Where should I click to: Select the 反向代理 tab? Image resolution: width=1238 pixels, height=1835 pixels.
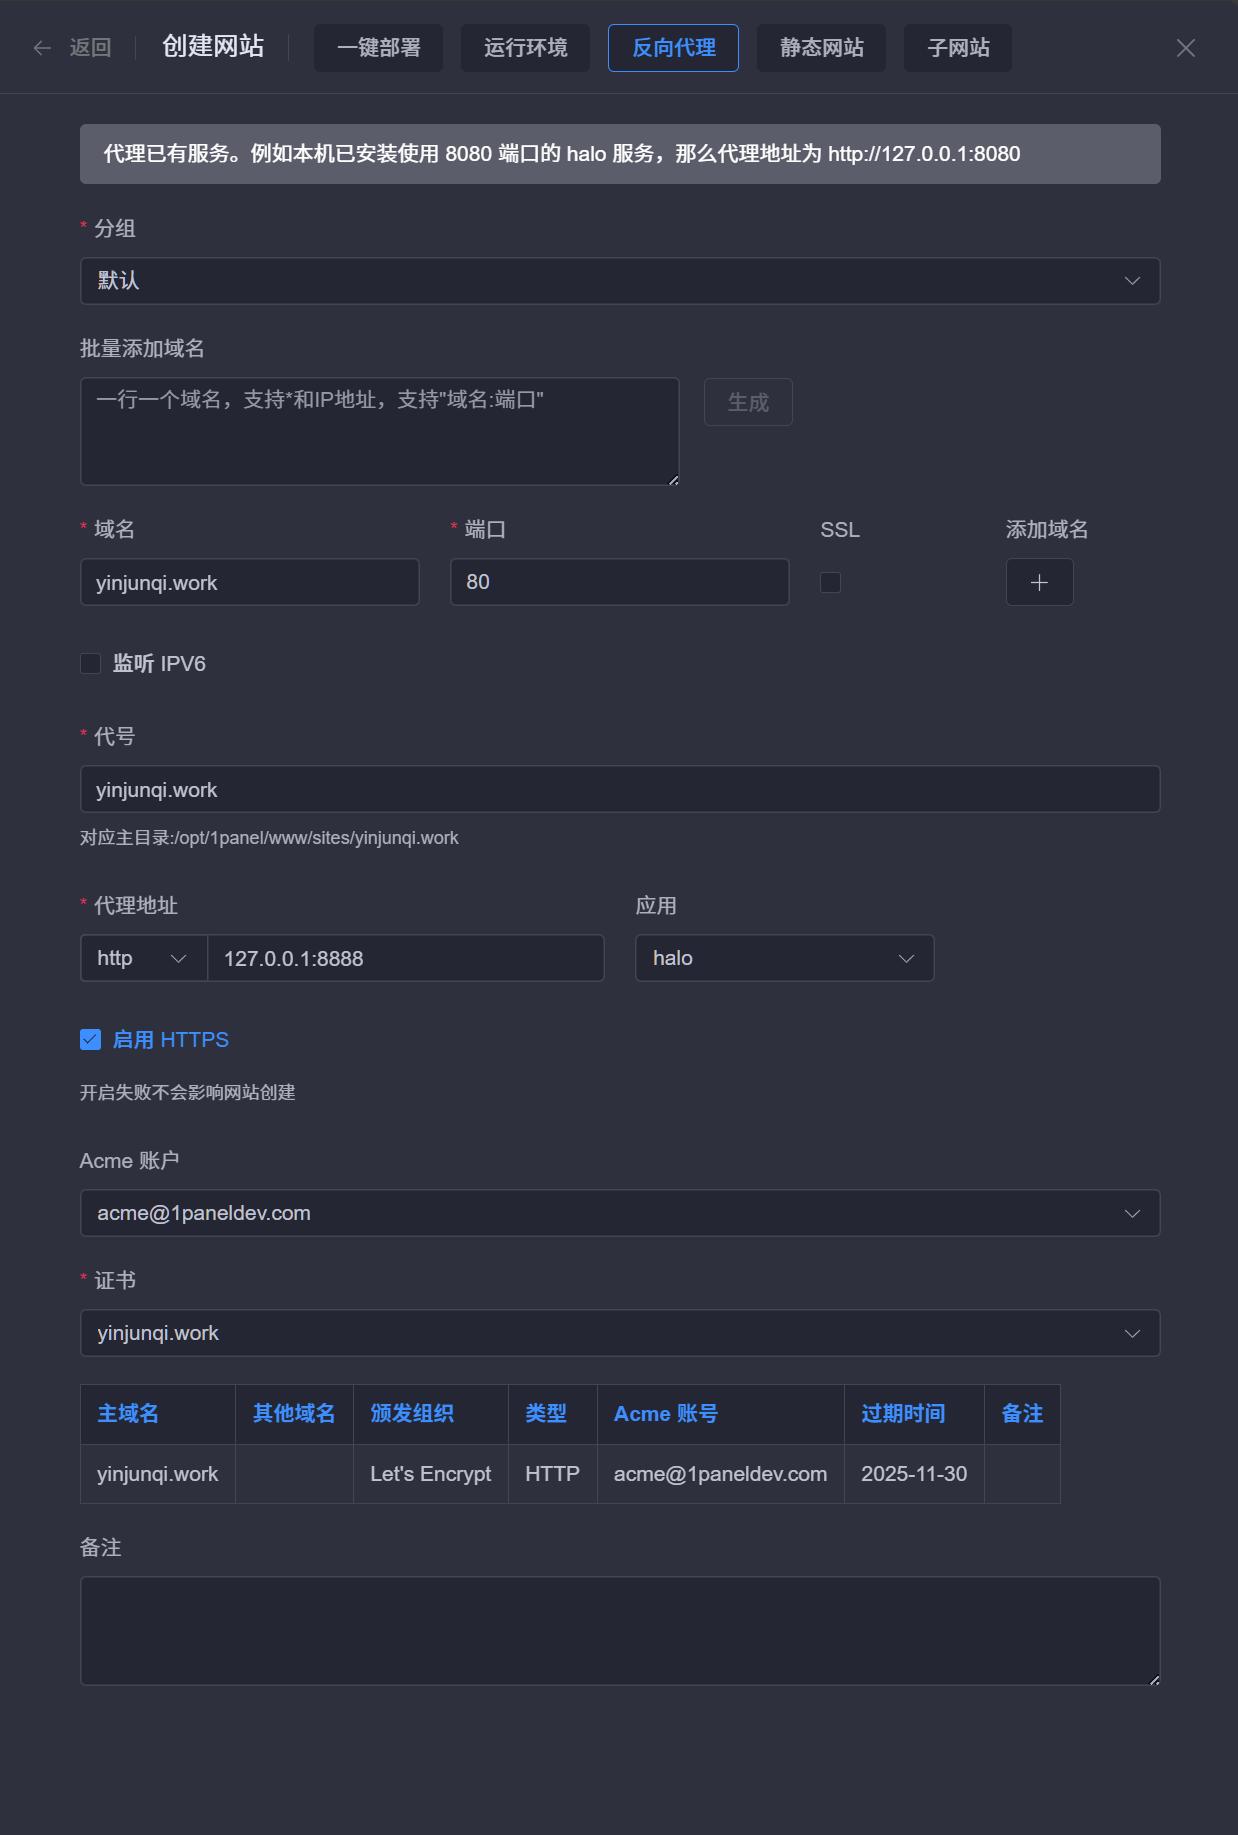point(673,48)
